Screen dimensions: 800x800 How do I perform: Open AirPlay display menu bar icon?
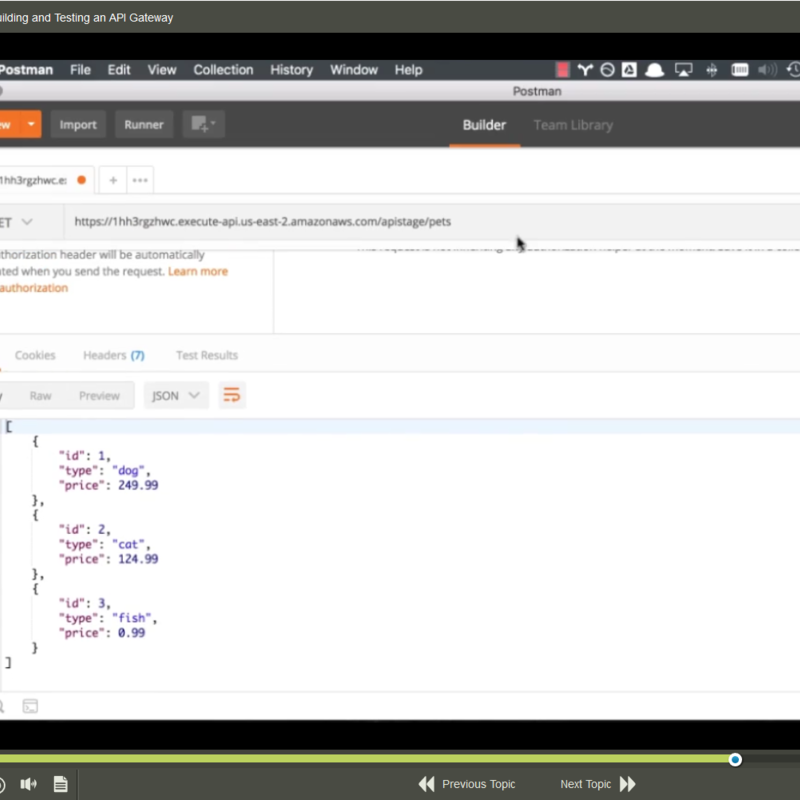click(684, 69)
